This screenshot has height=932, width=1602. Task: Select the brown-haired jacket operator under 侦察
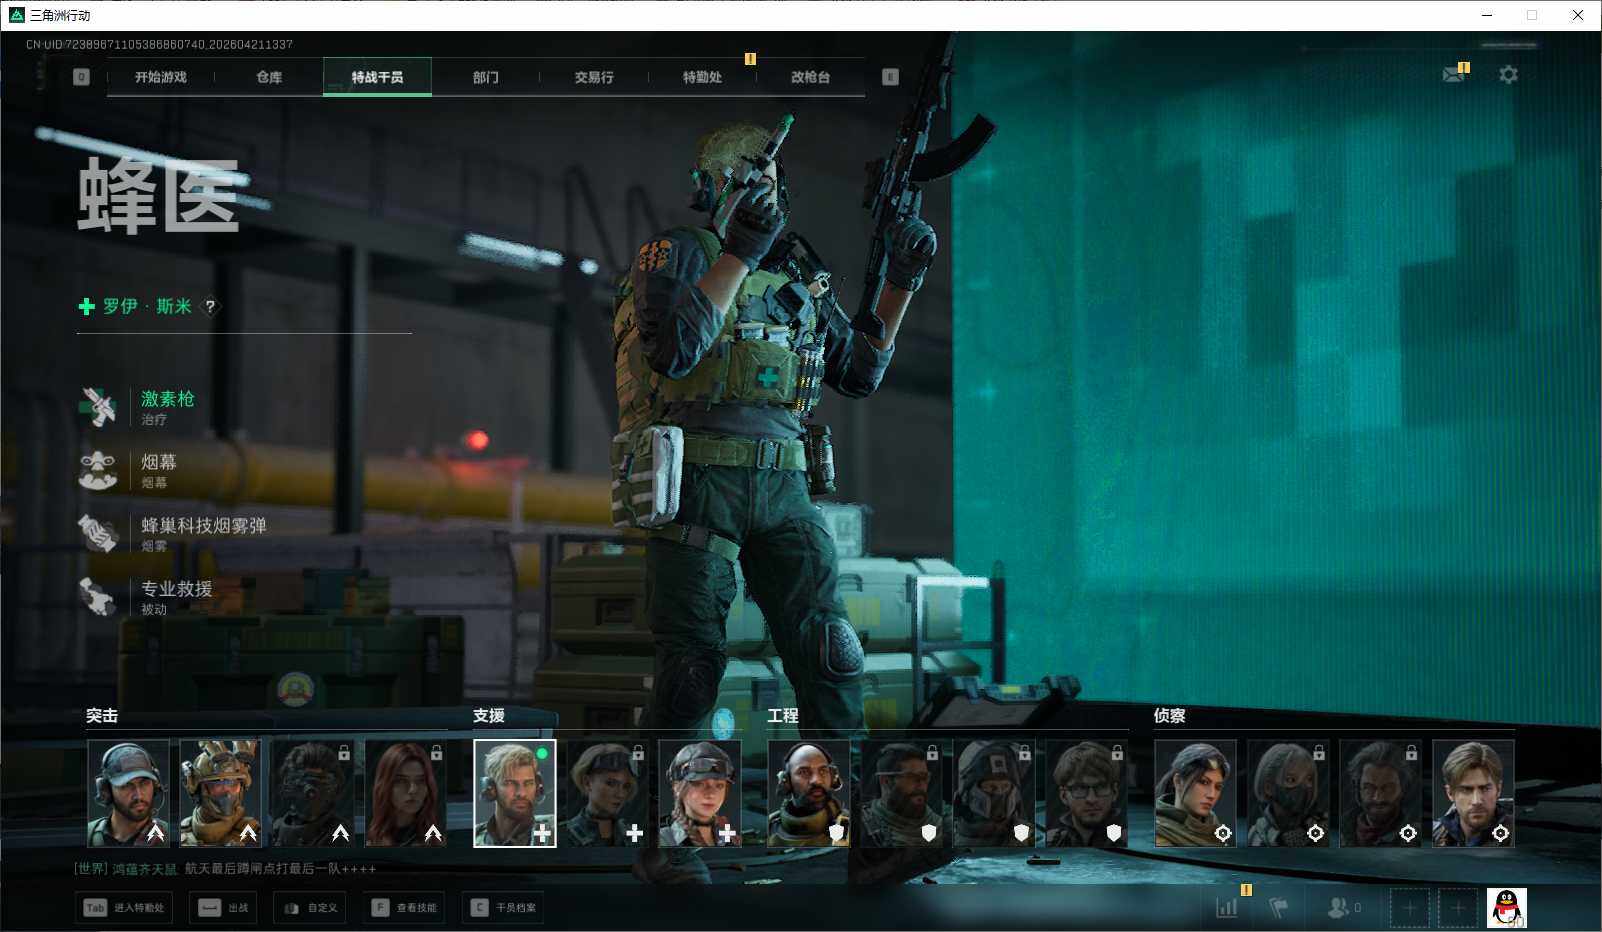point(1473,793)
